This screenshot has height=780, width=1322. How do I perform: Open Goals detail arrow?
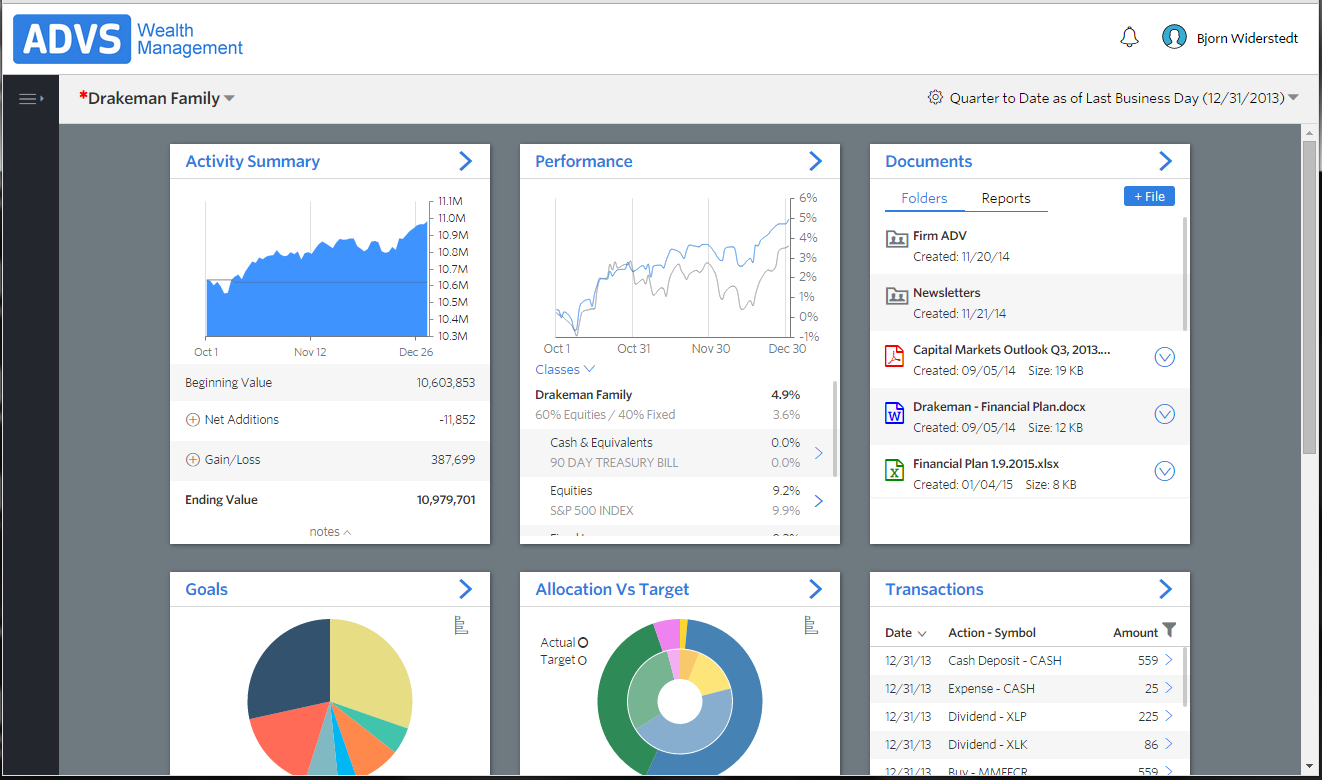click(465, 589)
